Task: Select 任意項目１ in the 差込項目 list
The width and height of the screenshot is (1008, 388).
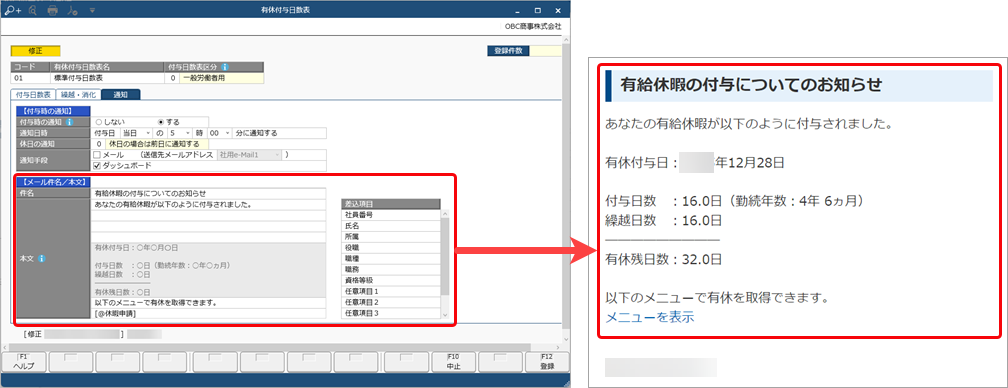Action: tap(390, 291)
